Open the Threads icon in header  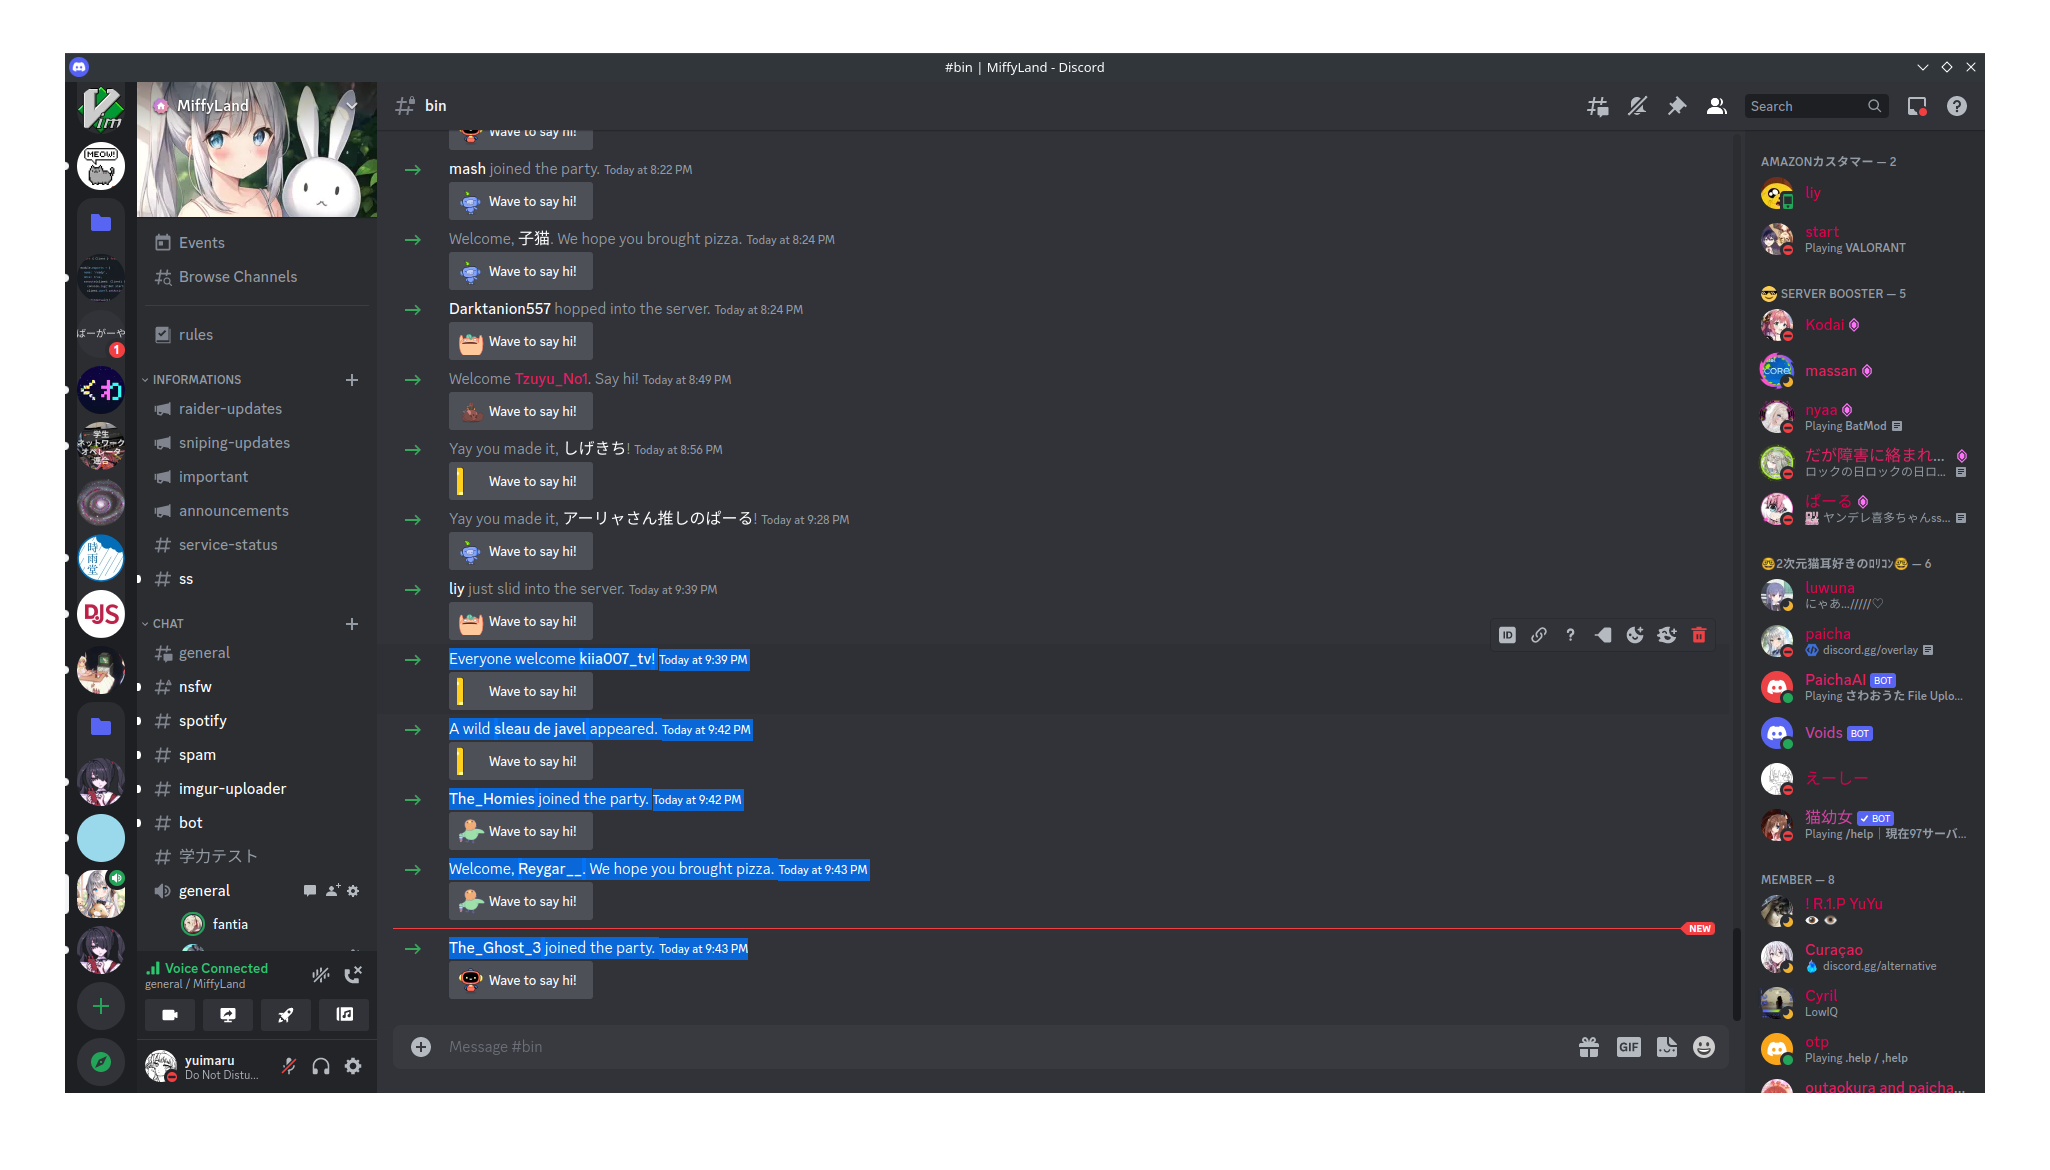click(x=1597, y=106)
